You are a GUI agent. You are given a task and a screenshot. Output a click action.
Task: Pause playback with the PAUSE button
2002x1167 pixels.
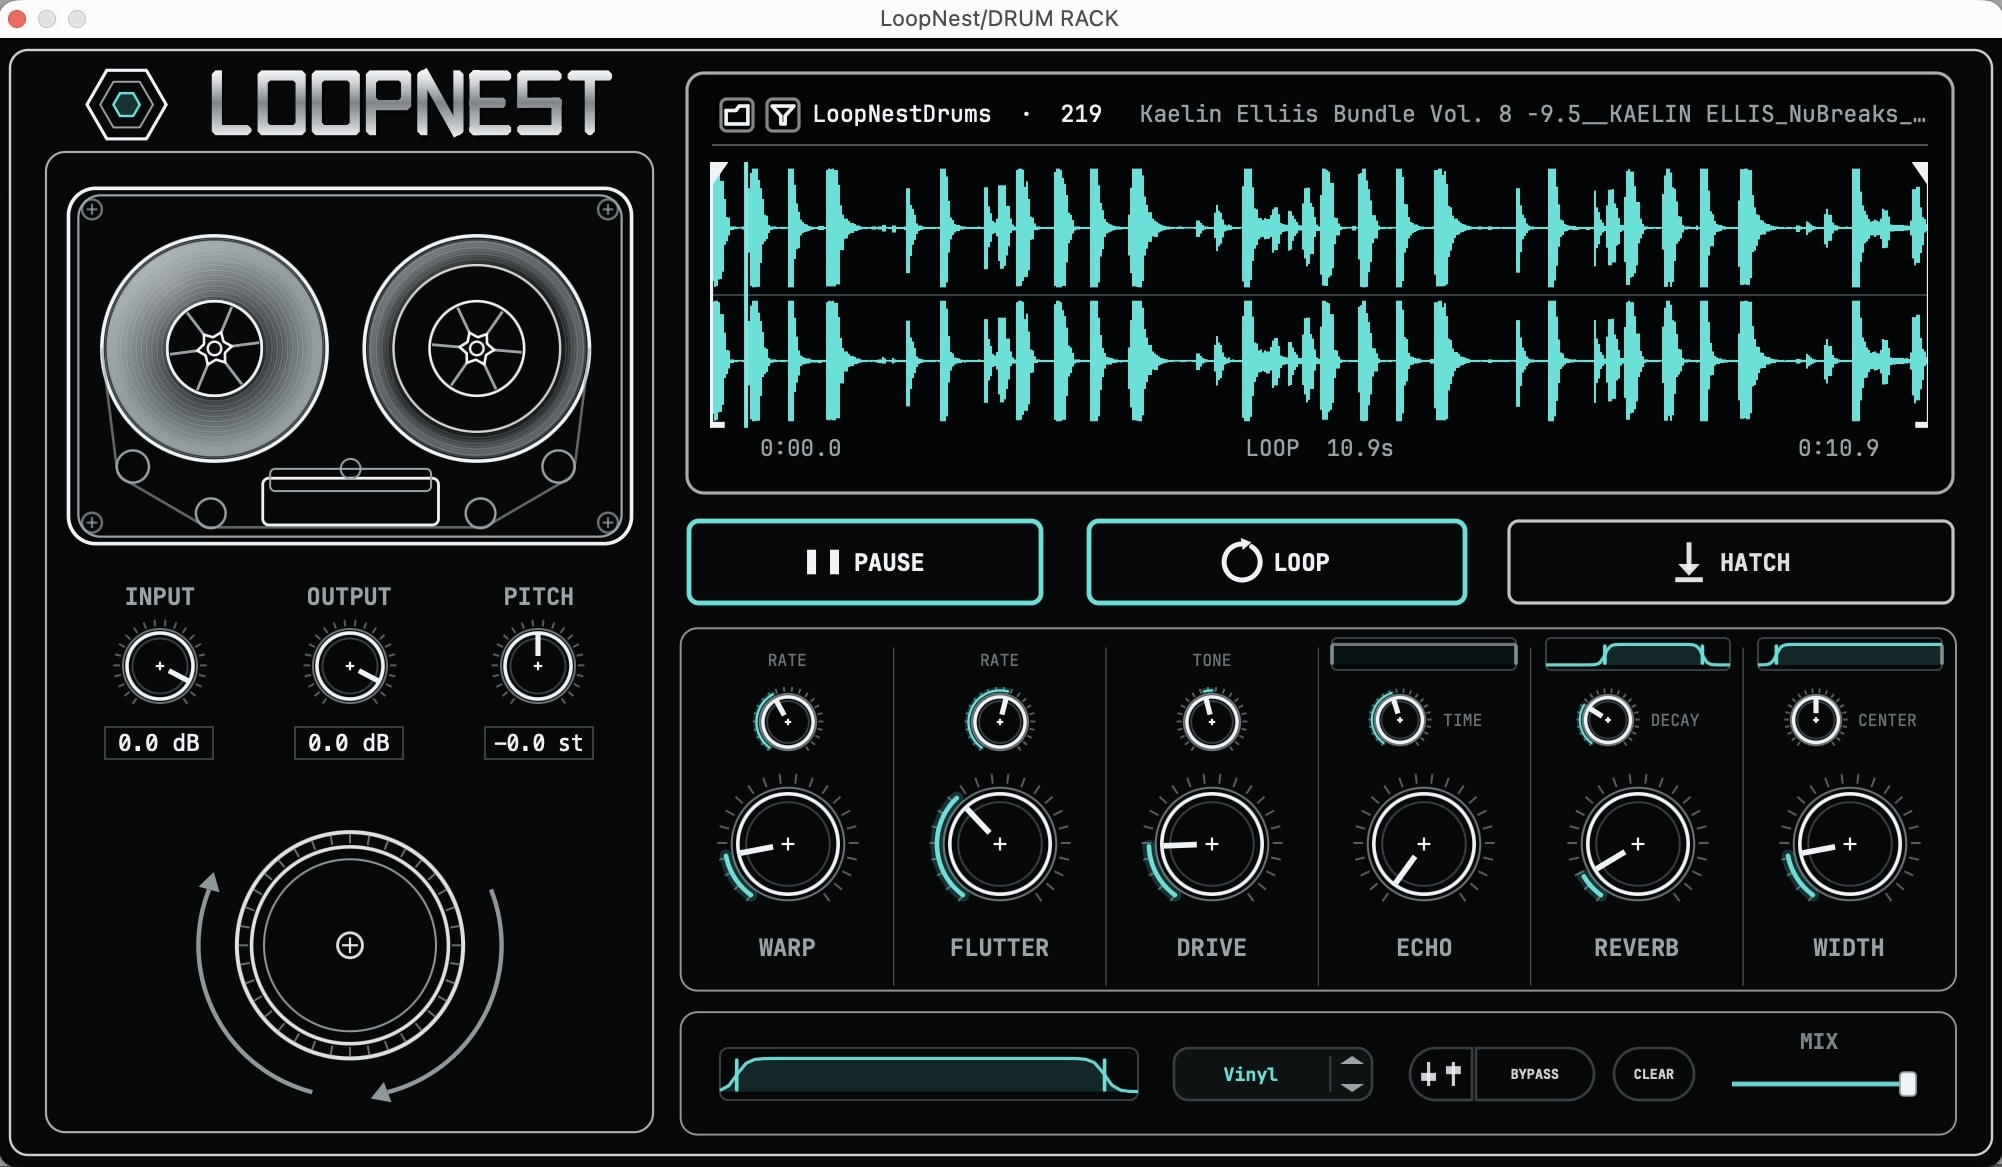(x=865, y=562)
